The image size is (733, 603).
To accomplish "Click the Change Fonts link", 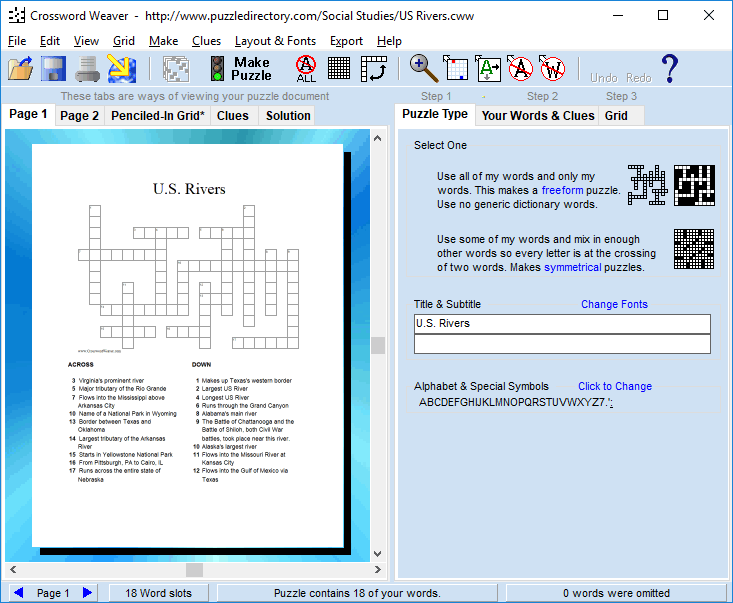I will coord(614,304).
